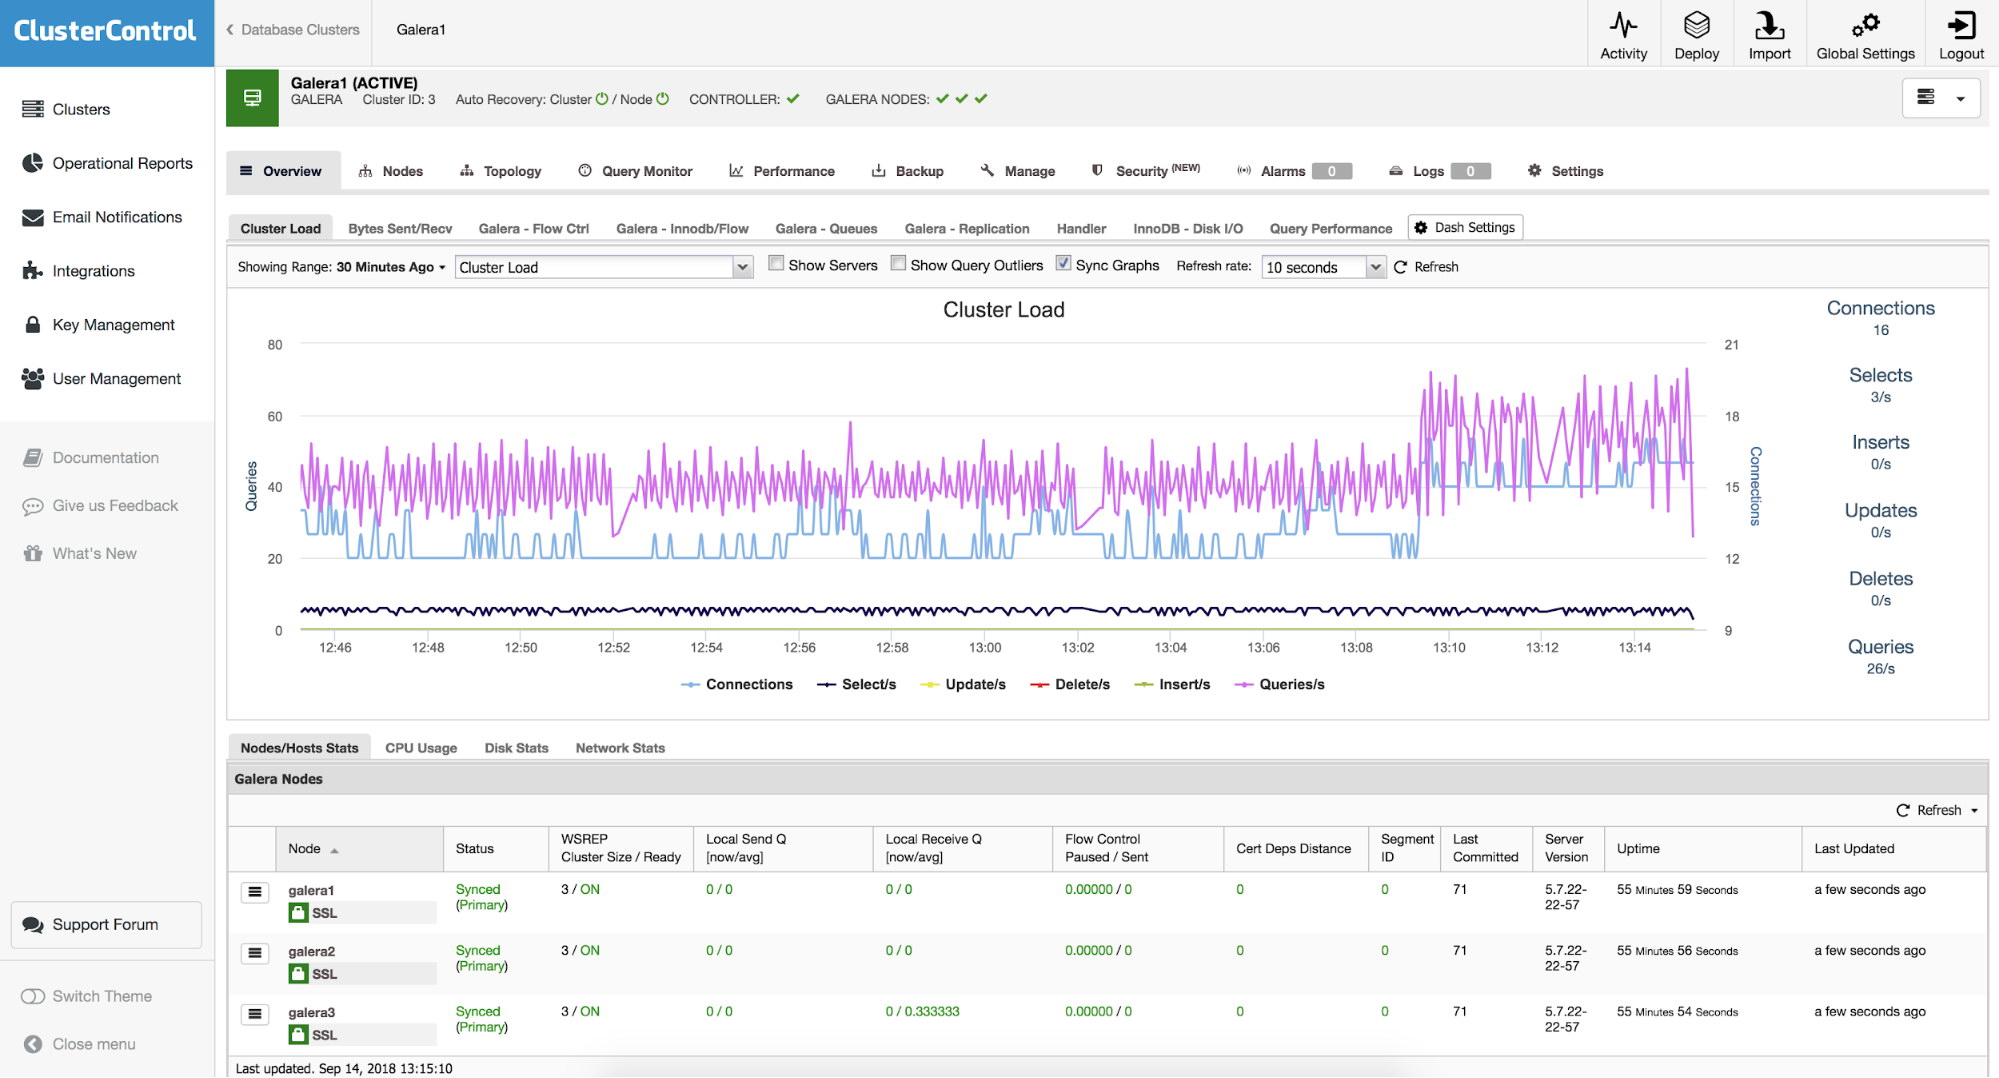Toggle Update/s series in chart legend
This screenshot has width=1999, height=1078.
[963, 684]
